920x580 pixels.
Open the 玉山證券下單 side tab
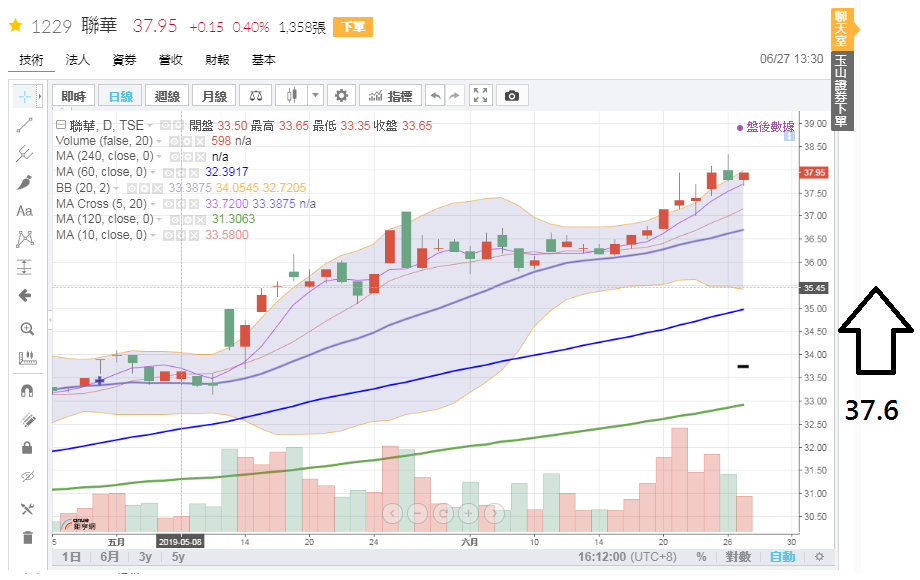843,91
